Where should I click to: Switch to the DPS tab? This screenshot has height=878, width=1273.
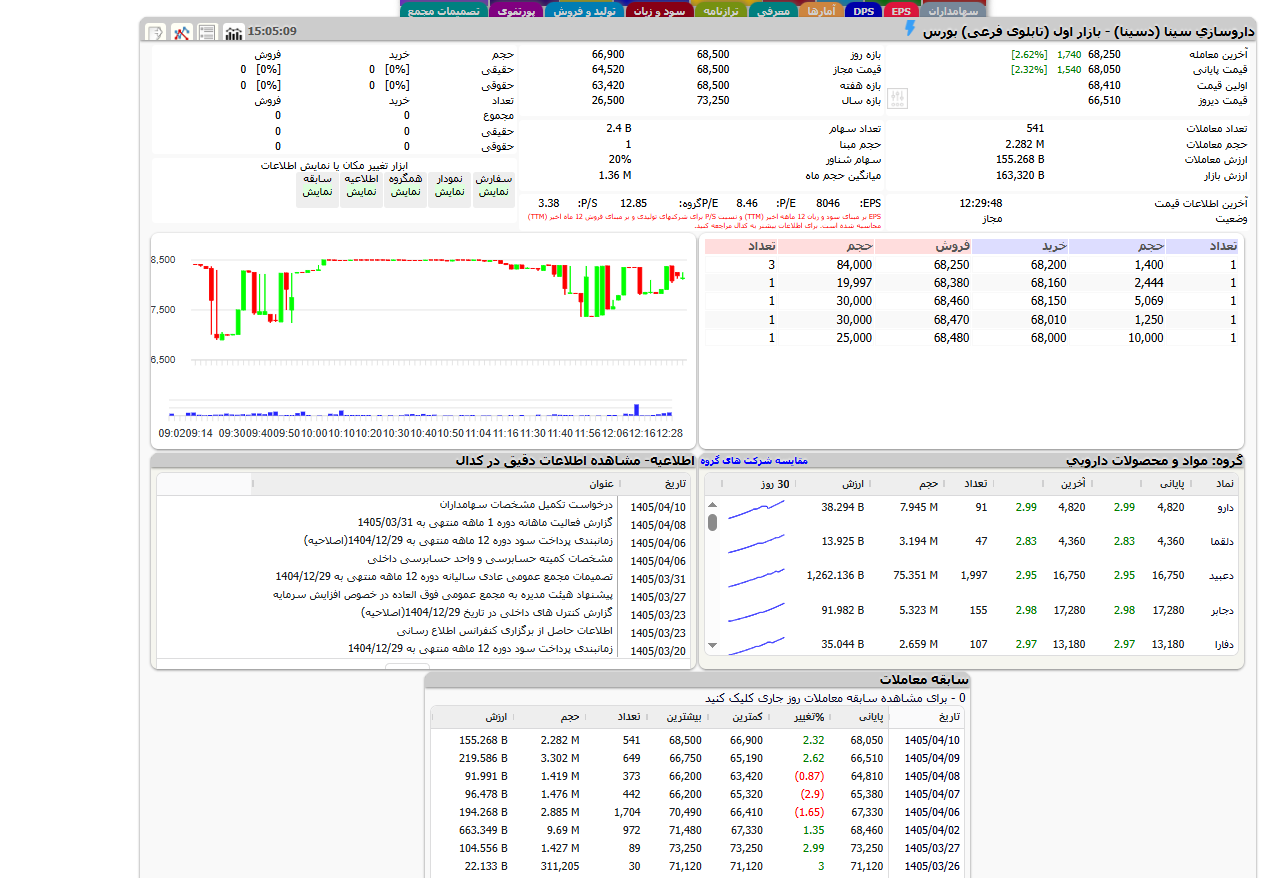tap(864, 11)
